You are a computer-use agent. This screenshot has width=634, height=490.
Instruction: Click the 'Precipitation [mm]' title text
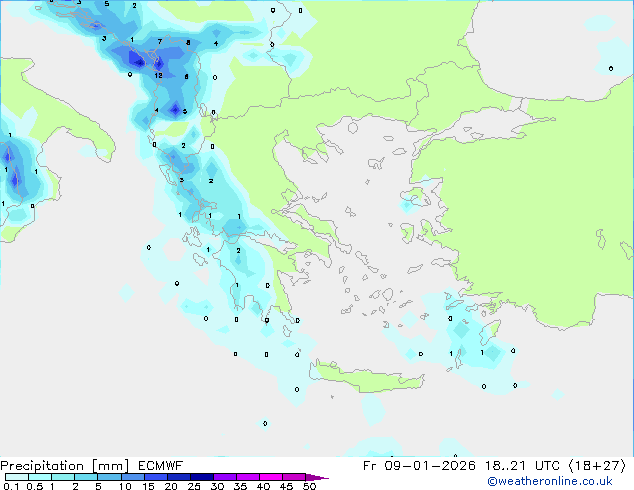(65, 466)
